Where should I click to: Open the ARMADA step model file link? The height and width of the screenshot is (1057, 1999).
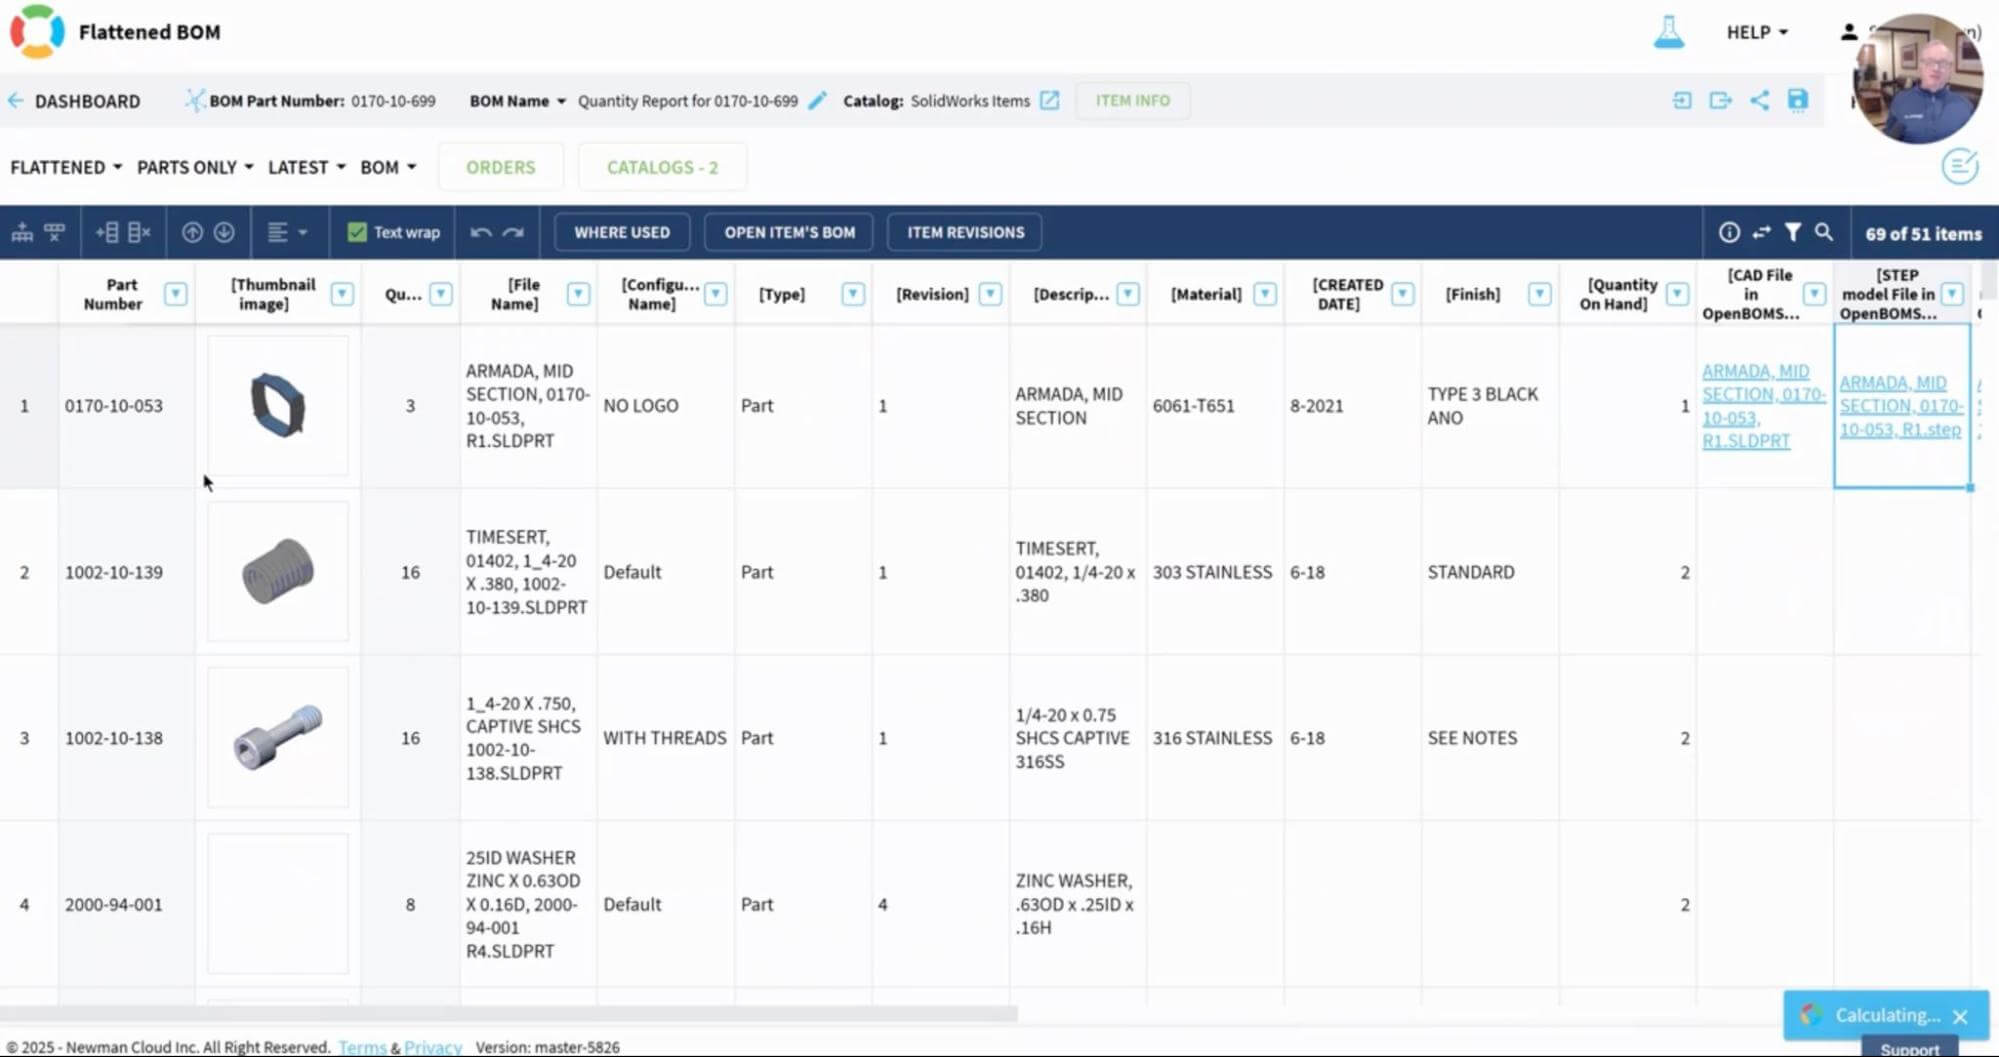(1899, 406)
